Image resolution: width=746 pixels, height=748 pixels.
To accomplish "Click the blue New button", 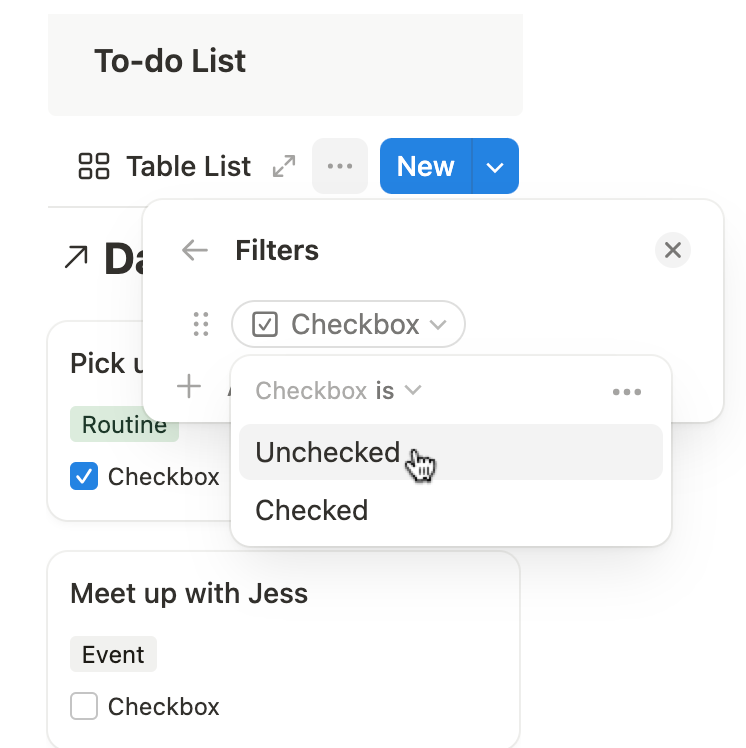I will 425,166.
